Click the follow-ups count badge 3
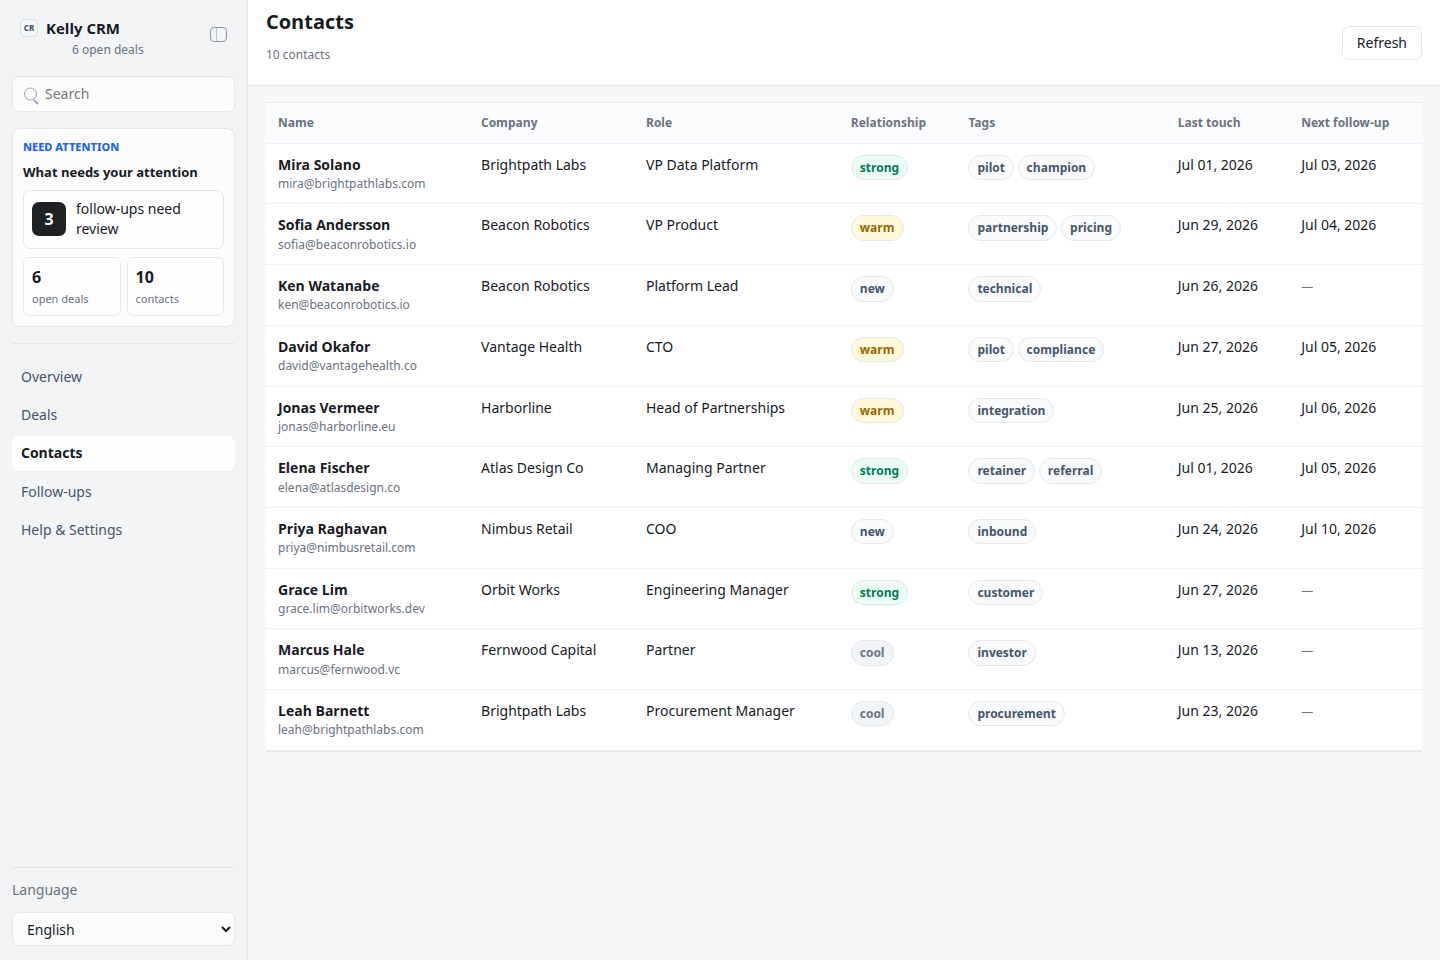 click(x=49, y=219)
